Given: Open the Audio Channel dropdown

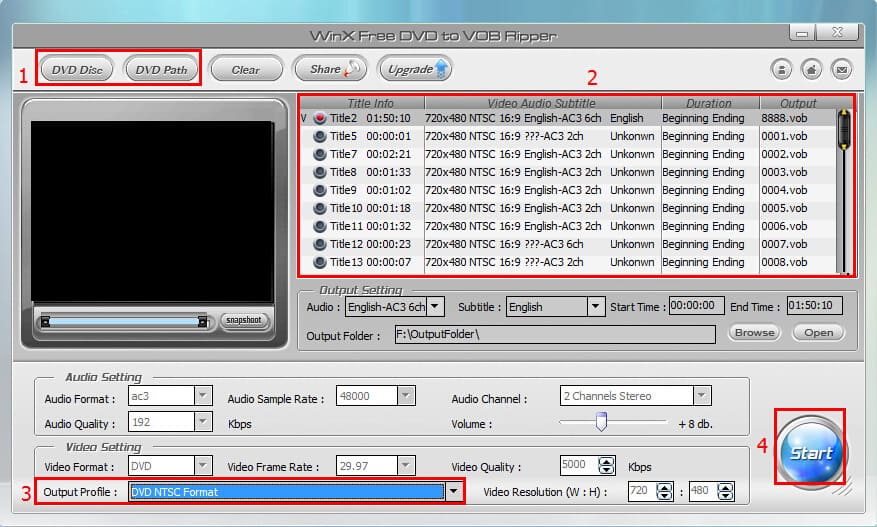Looking at the screenshot, I should 701,396.
